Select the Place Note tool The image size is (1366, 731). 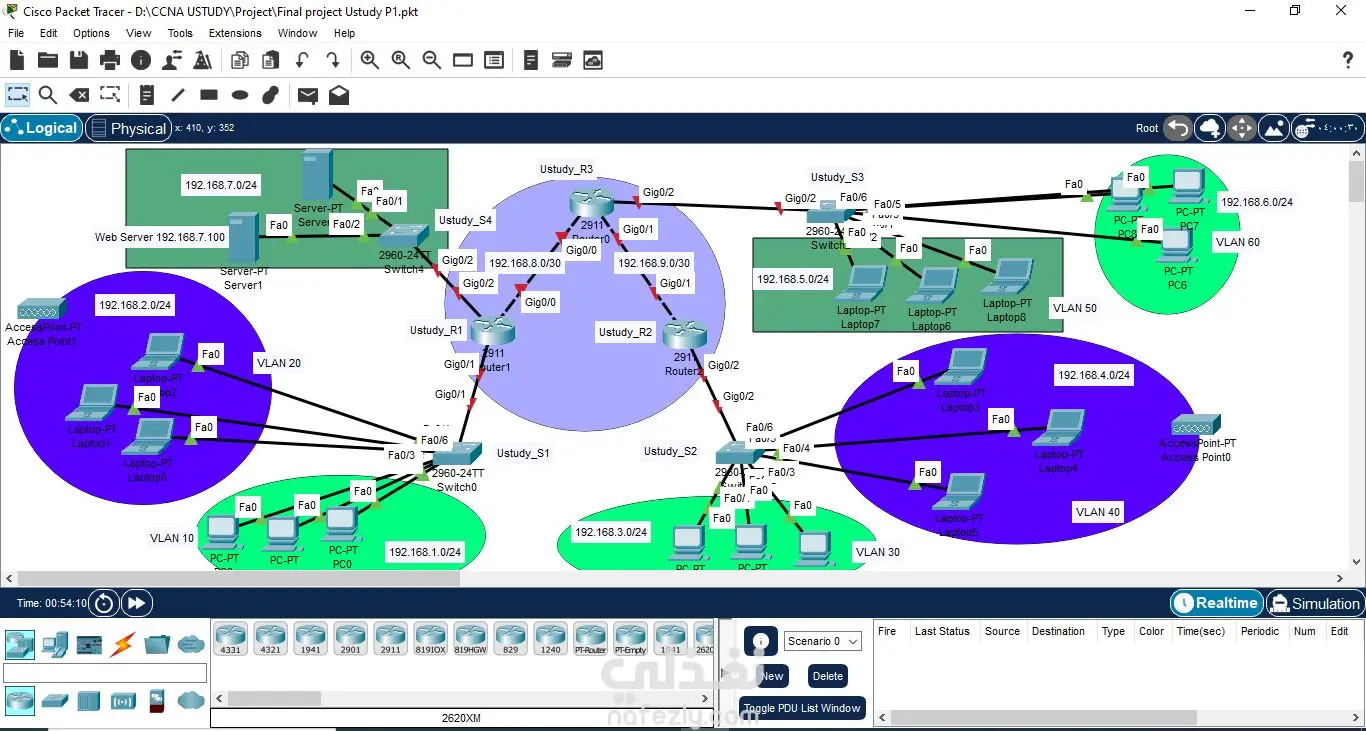(147, 95)
